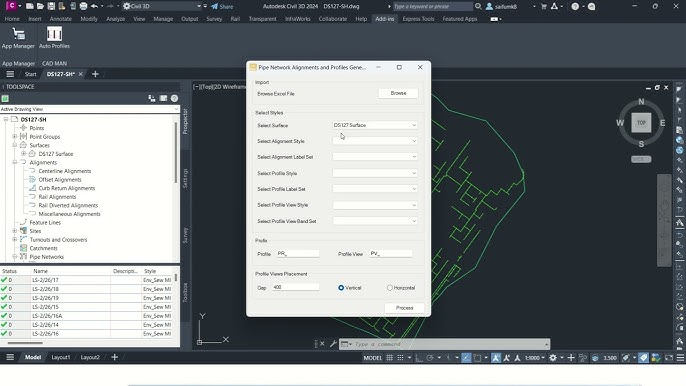Open the Home ribbon tab
Image resolution: width=686 pixels, height=386 pixels.
tap(12, 19)
